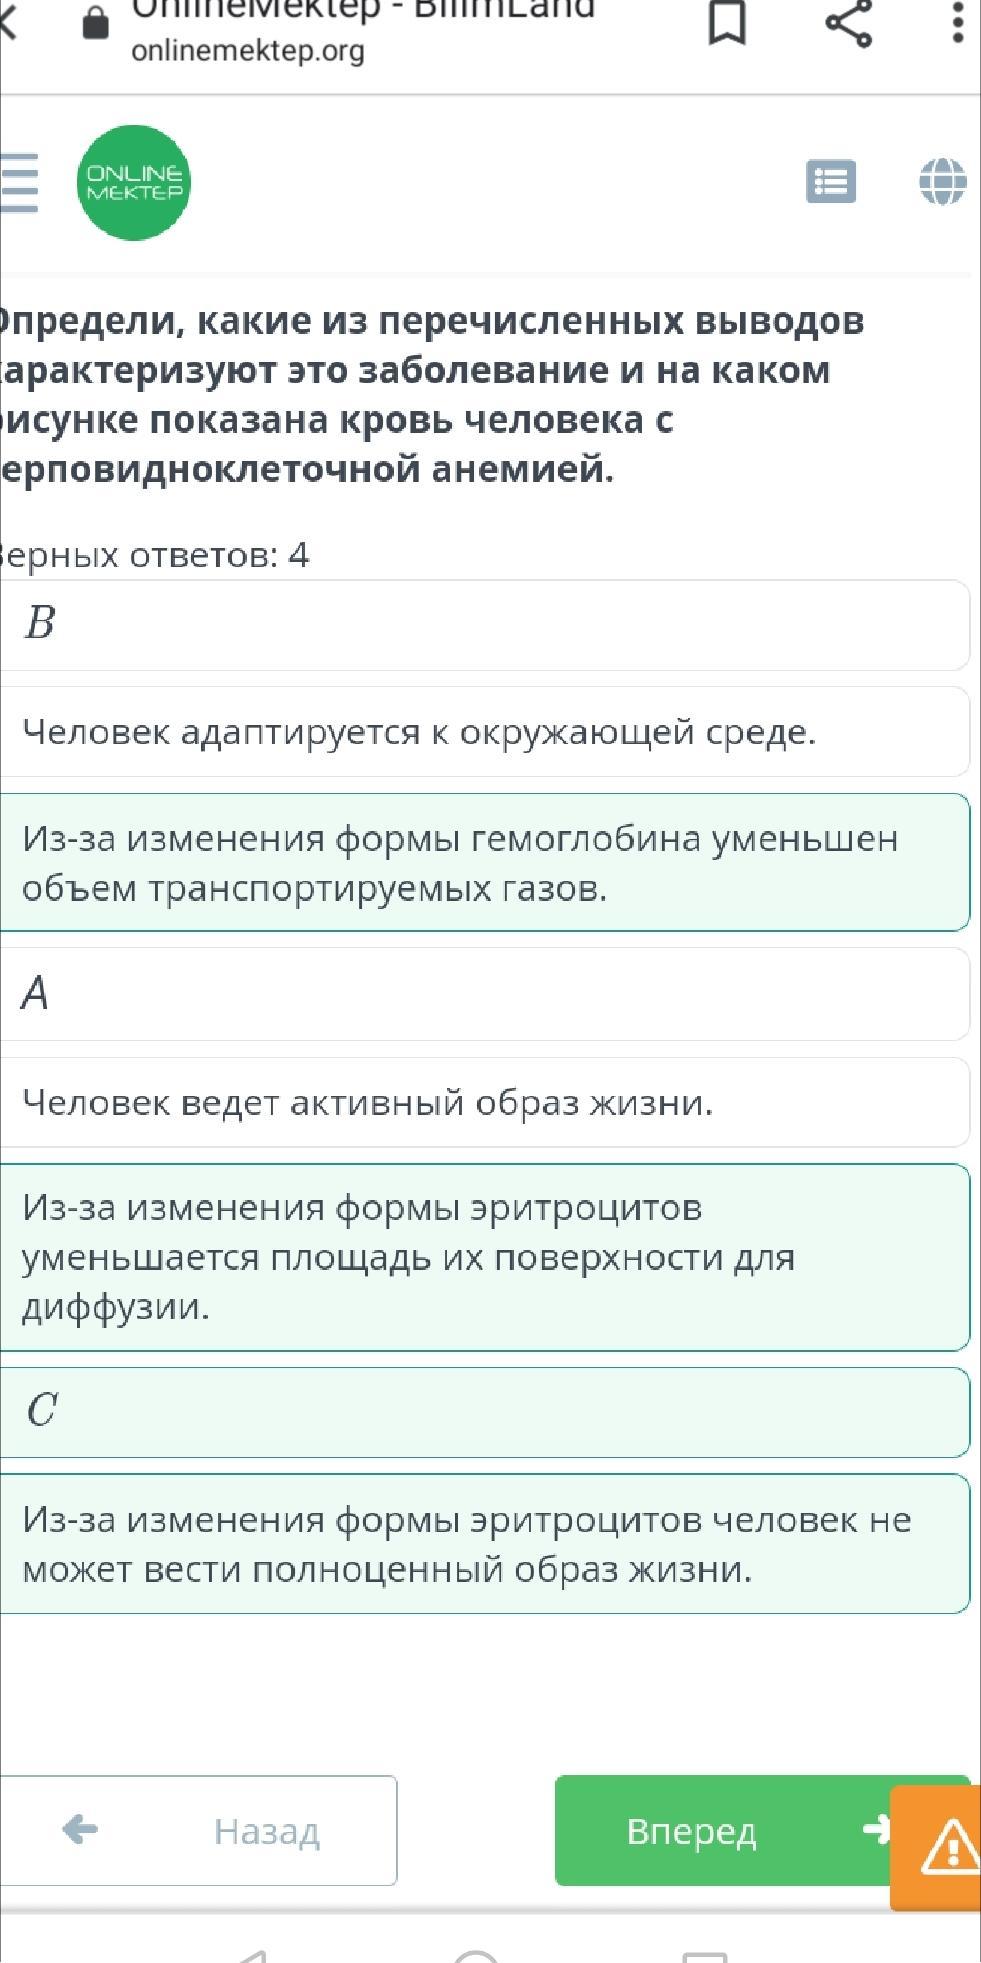Deselect answer option C
Screen dimensions: 981x1963
pos(484,1412)
